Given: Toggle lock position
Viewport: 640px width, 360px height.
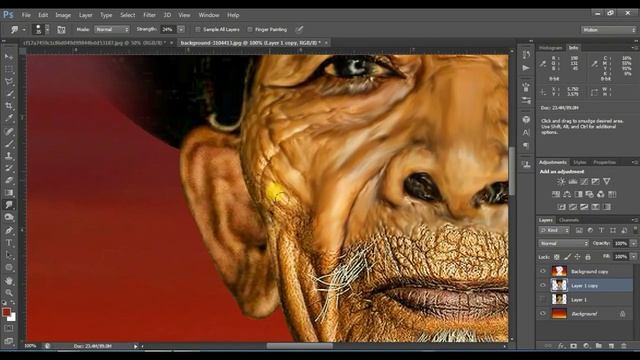Looking at the screenshot, I should tap(578, 257).
